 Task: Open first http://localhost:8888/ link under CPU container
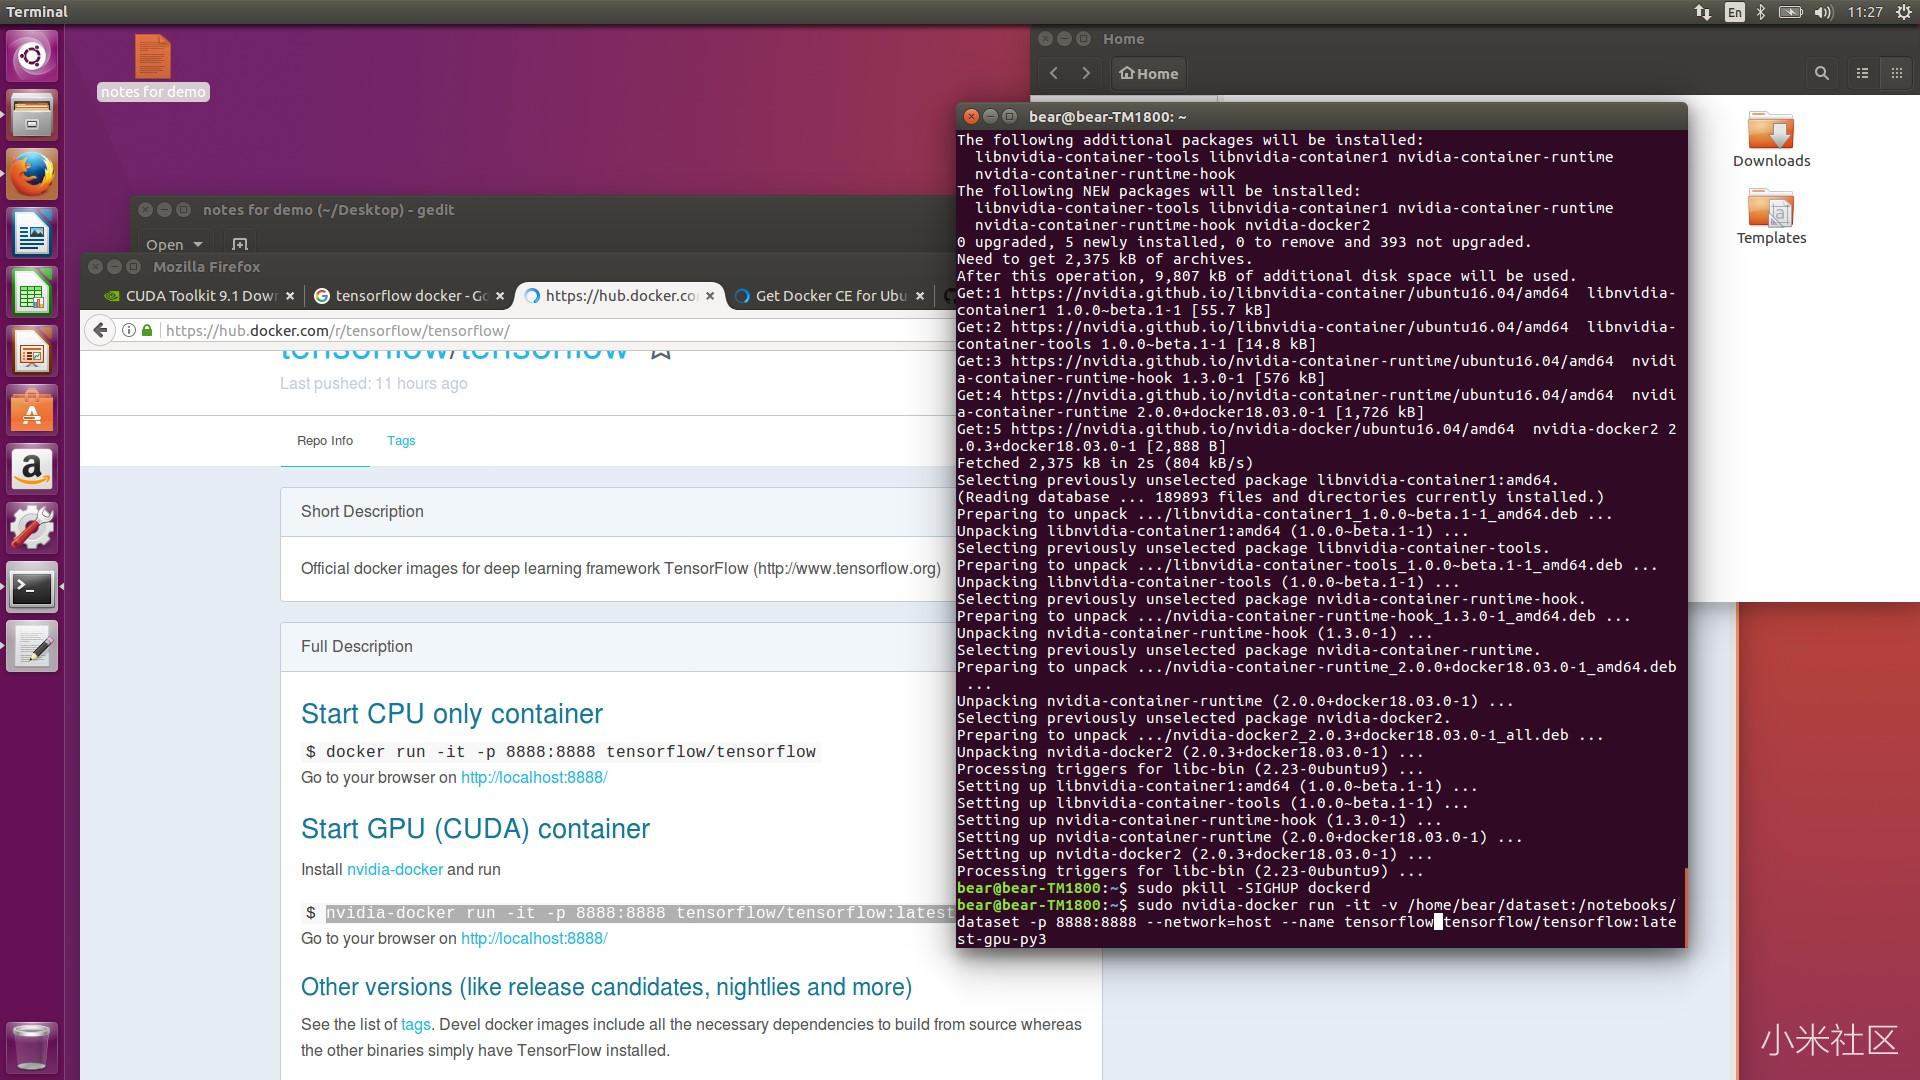(x=534, y=777)
